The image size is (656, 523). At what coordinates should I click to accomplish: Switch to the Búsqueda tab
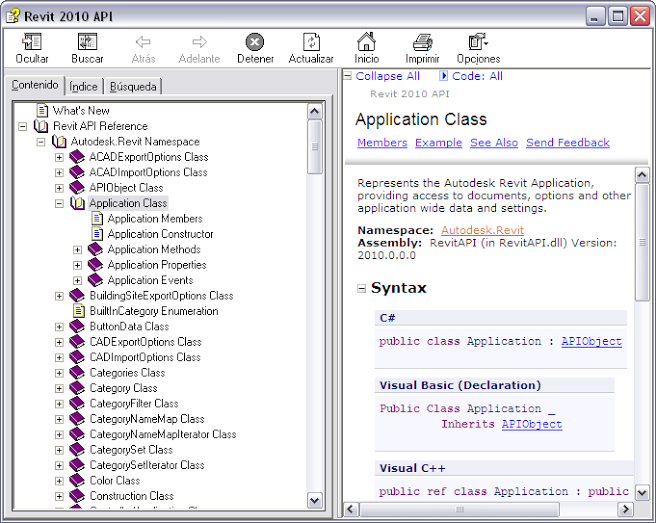(133, 87)
